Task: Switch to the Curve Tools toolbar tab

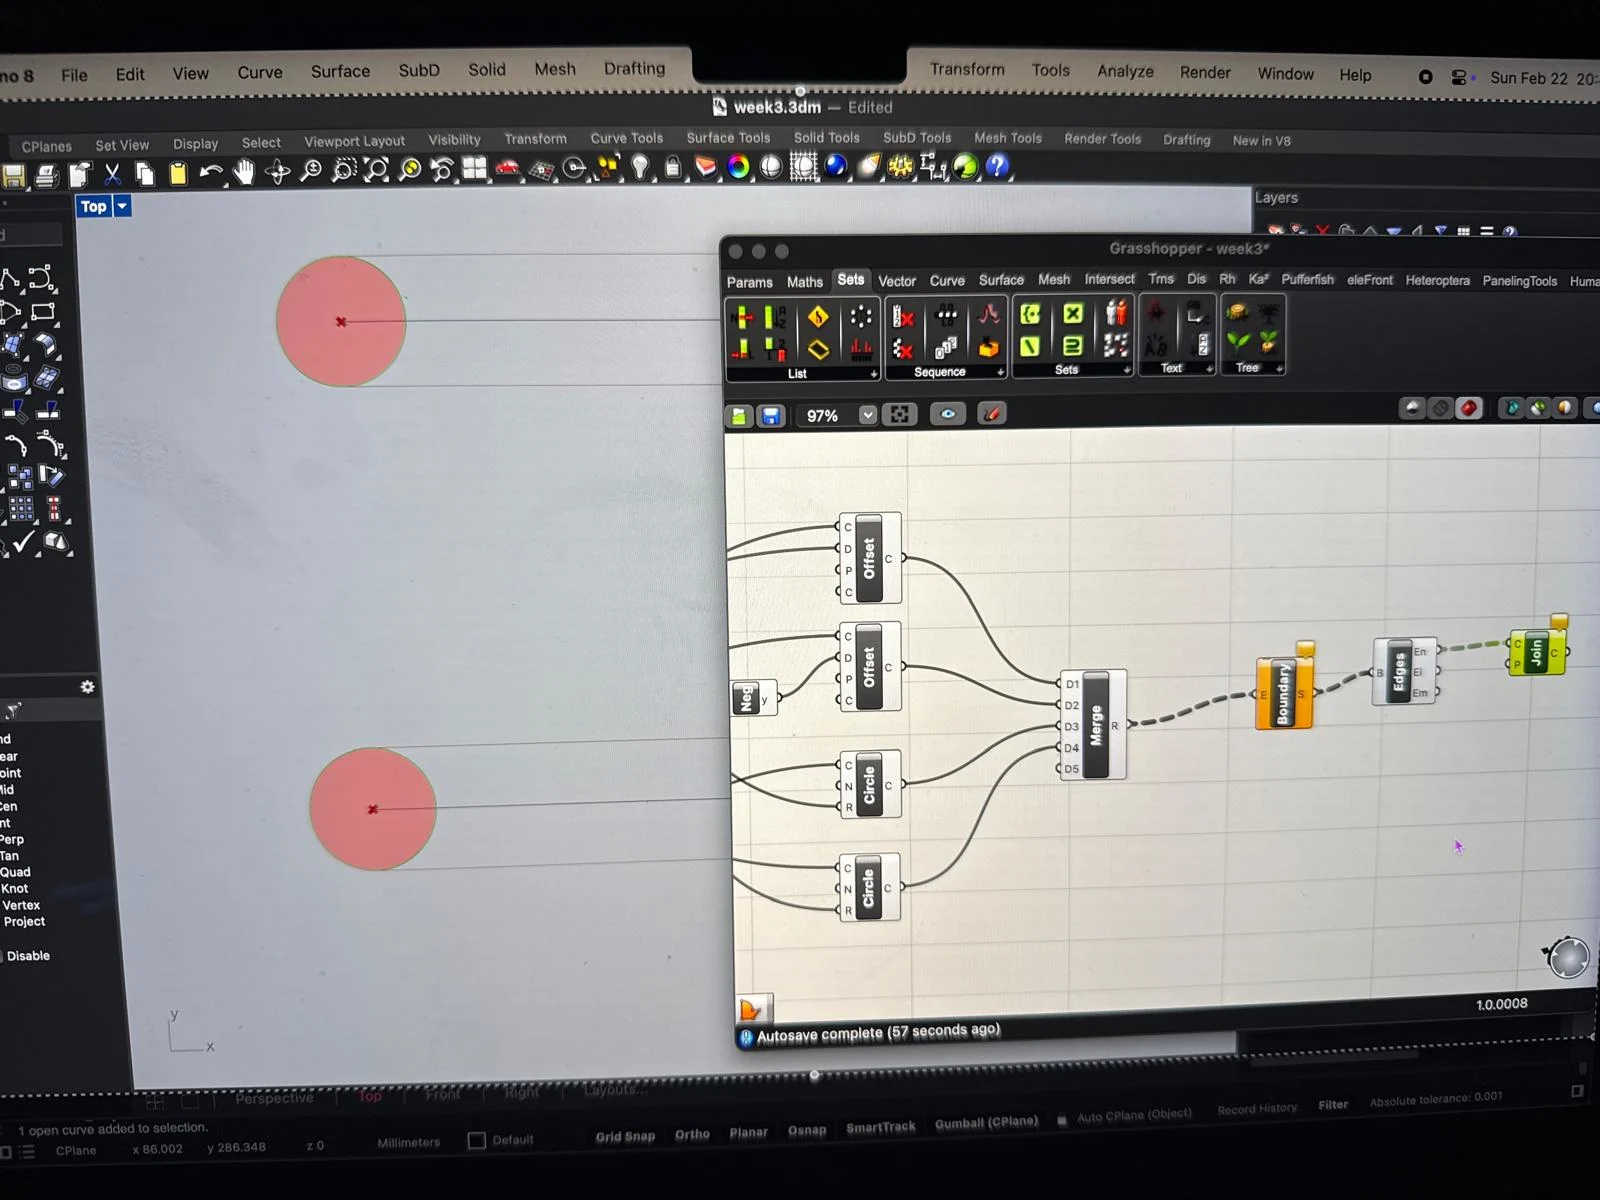Action: click(x=627, y=138)
